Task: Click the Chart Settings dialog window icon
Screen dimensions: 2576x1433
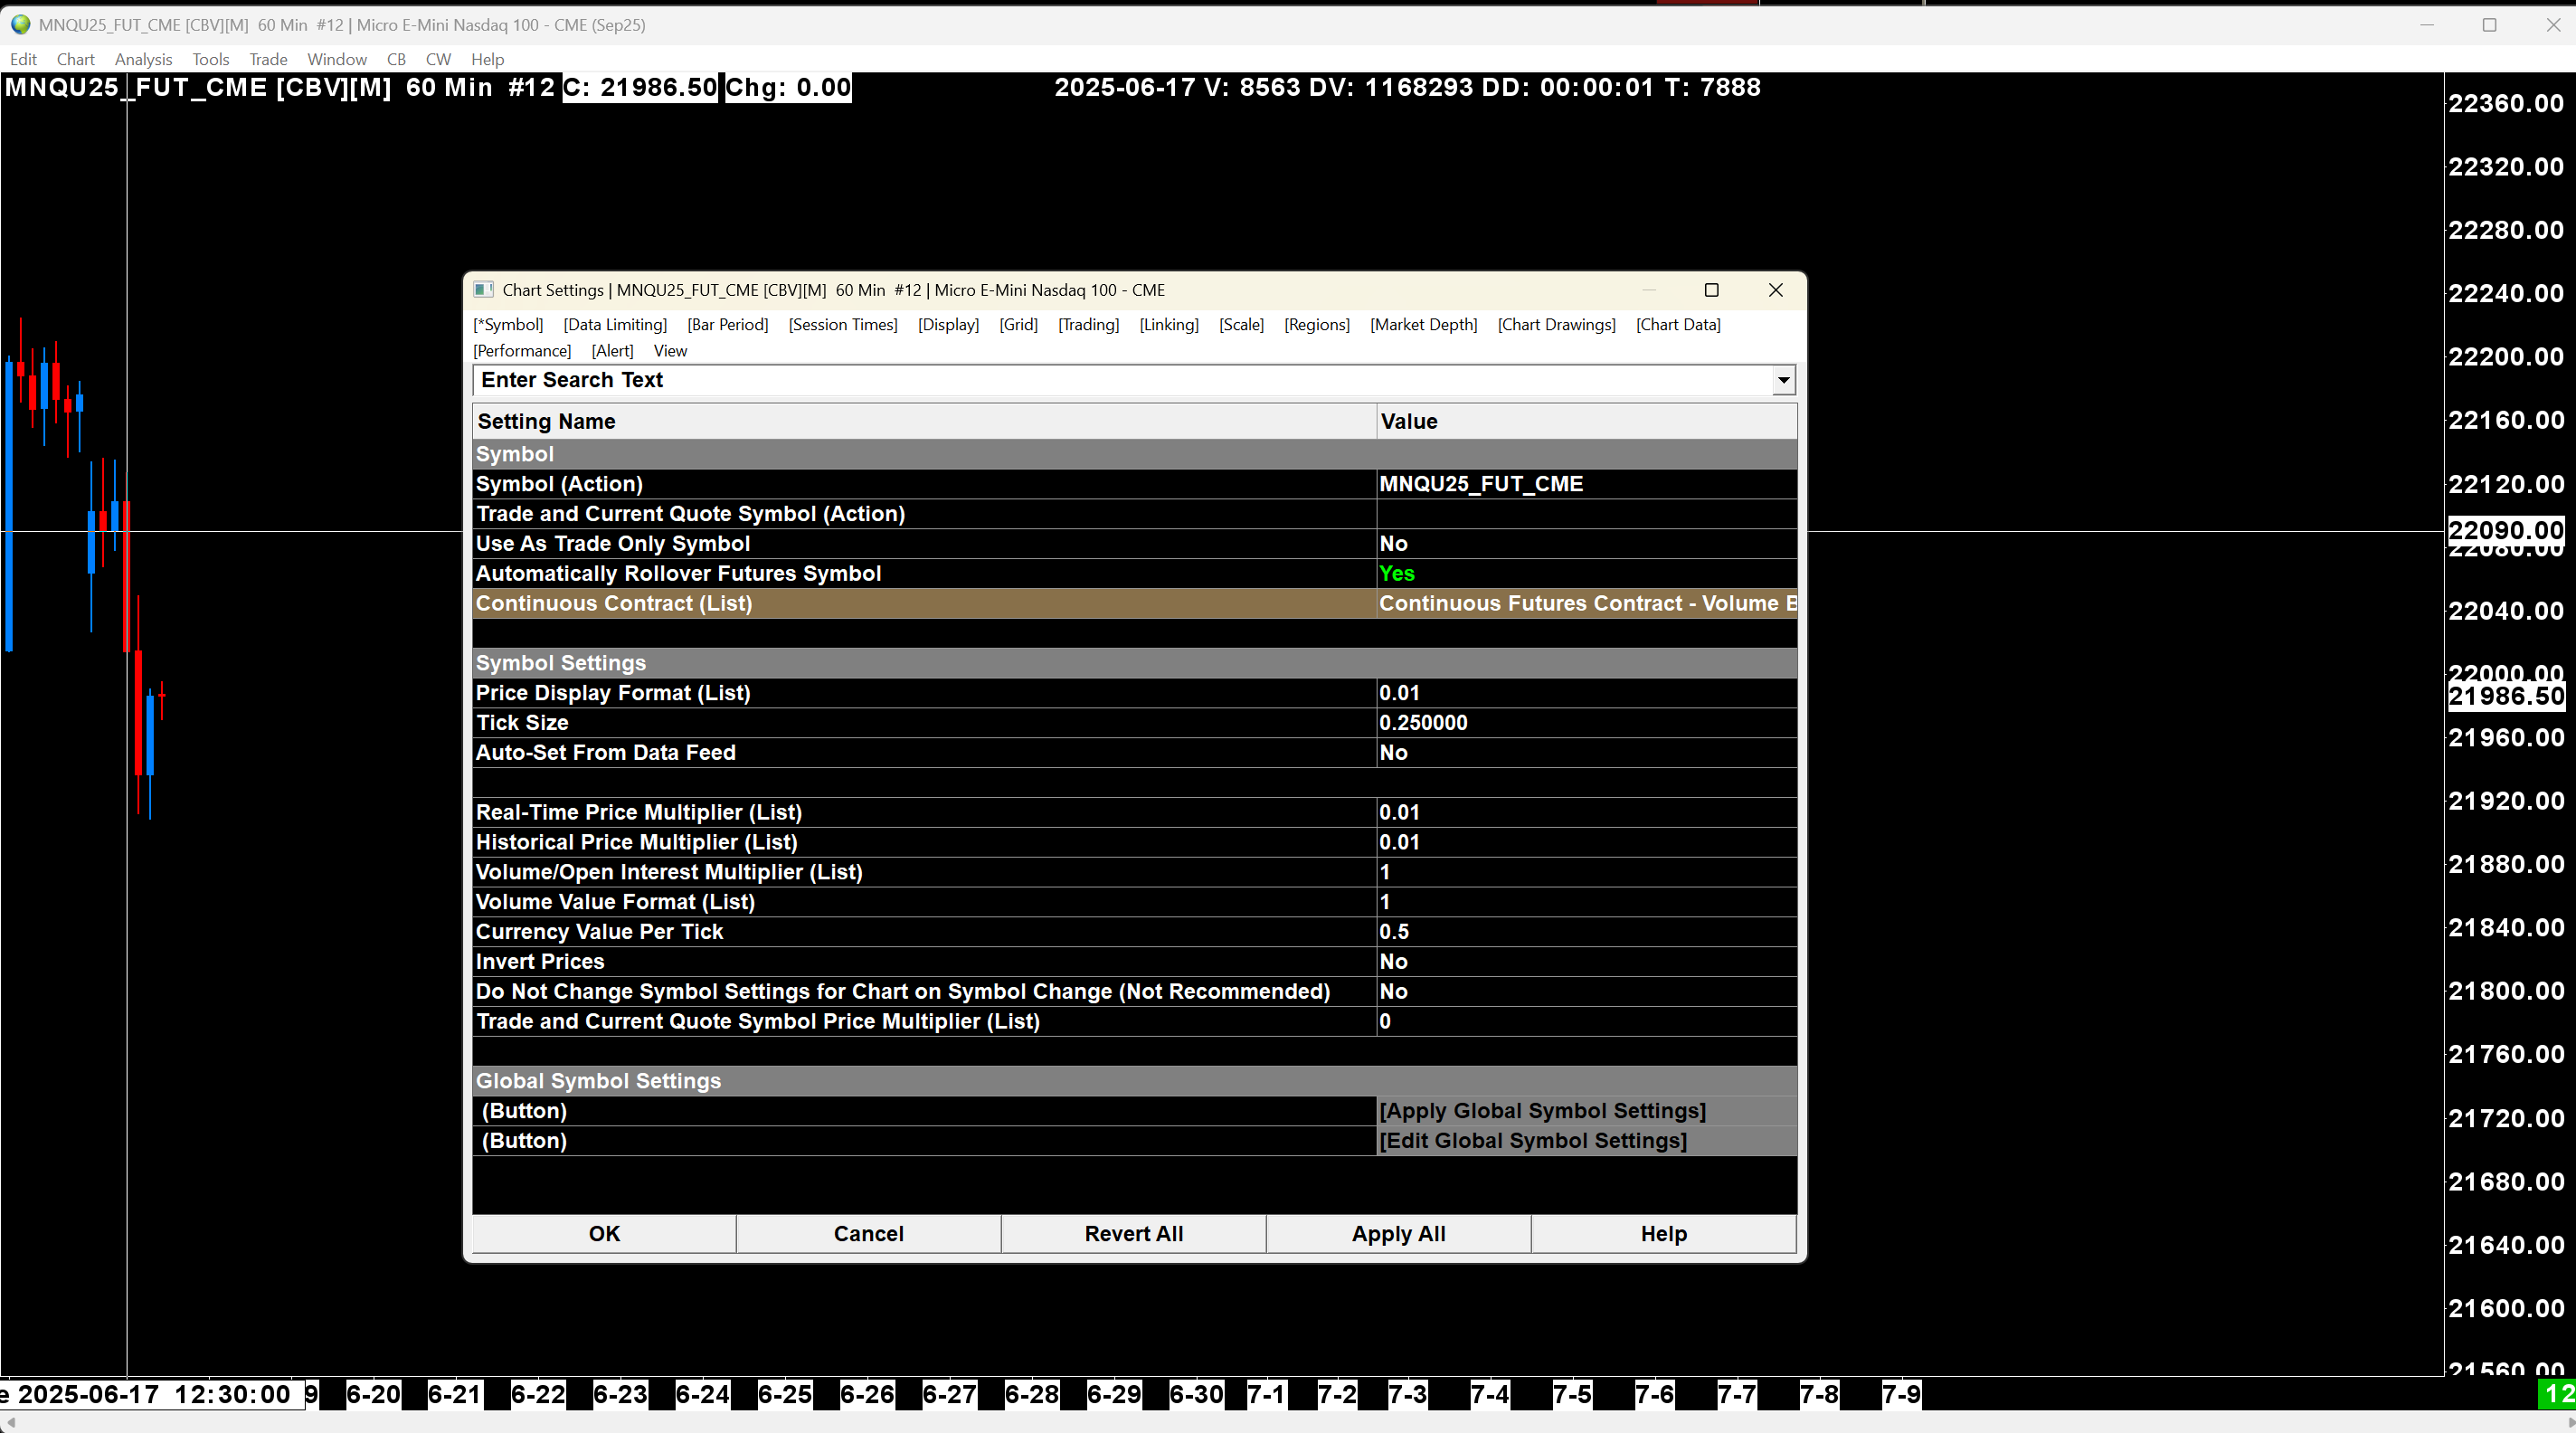Action: pos(484,290)
